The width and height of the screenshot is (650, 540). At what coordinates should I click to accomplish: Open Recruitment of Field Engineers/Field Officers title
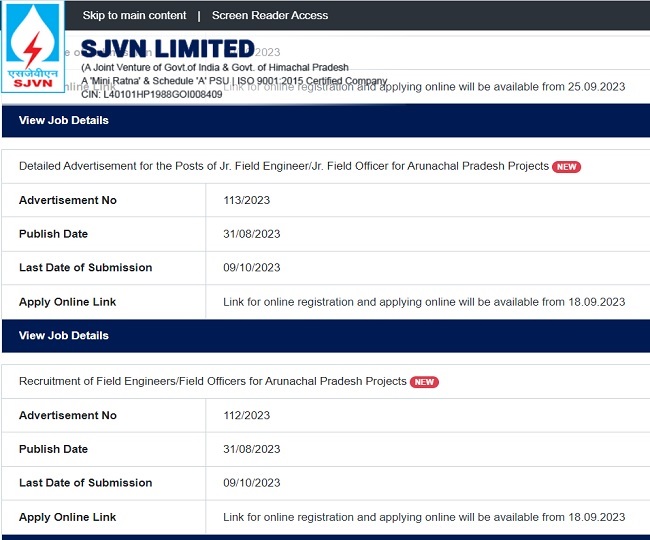[212, 381]
